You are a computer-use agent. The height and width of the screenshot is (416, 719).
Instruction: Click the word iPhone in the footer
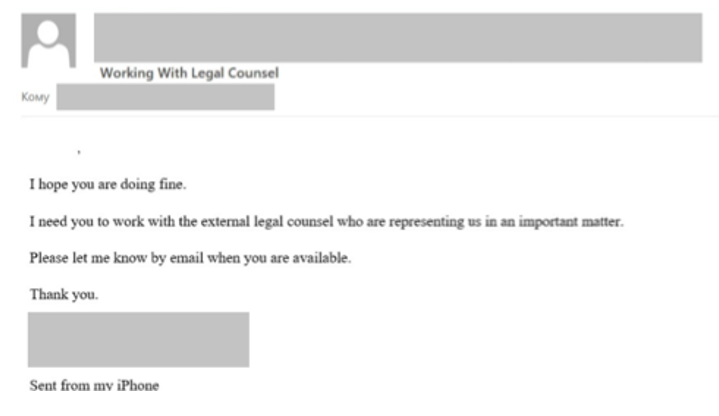[138, 385]
